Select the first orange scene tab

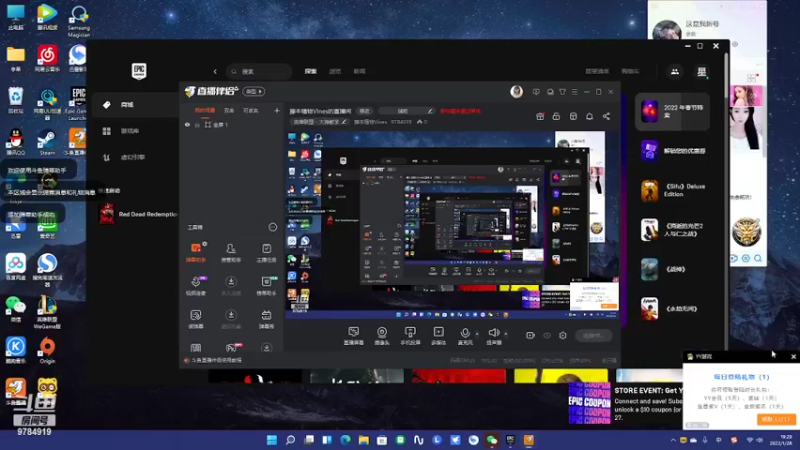[205, 110]
